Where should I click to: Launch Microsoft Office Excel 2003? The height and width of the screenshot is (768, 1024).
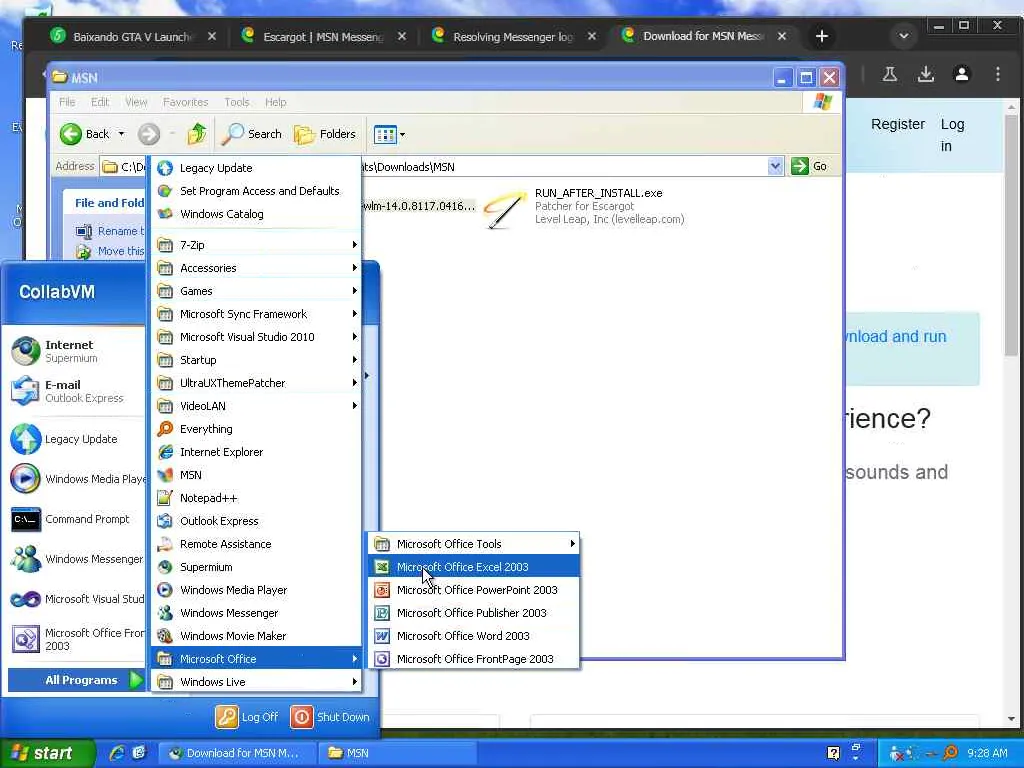tap(473, 567)
